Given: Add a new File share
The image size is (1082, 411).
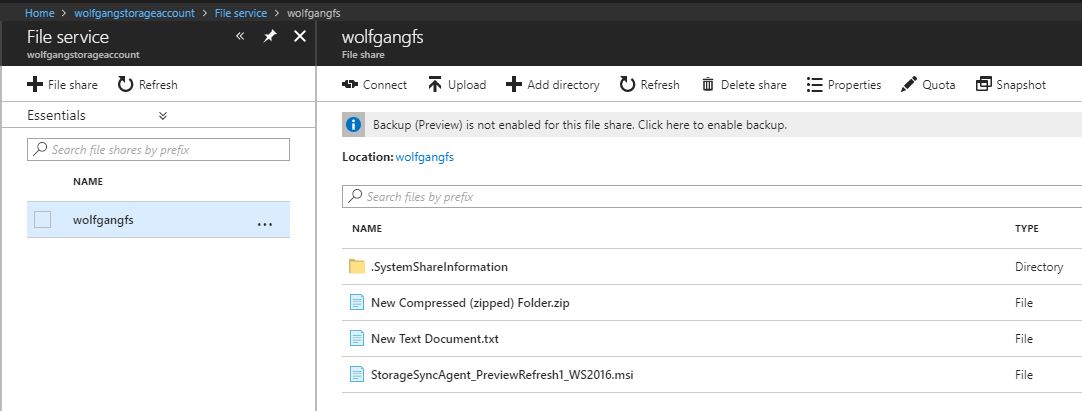Looking at the screenshot, I should pos(62,85).
